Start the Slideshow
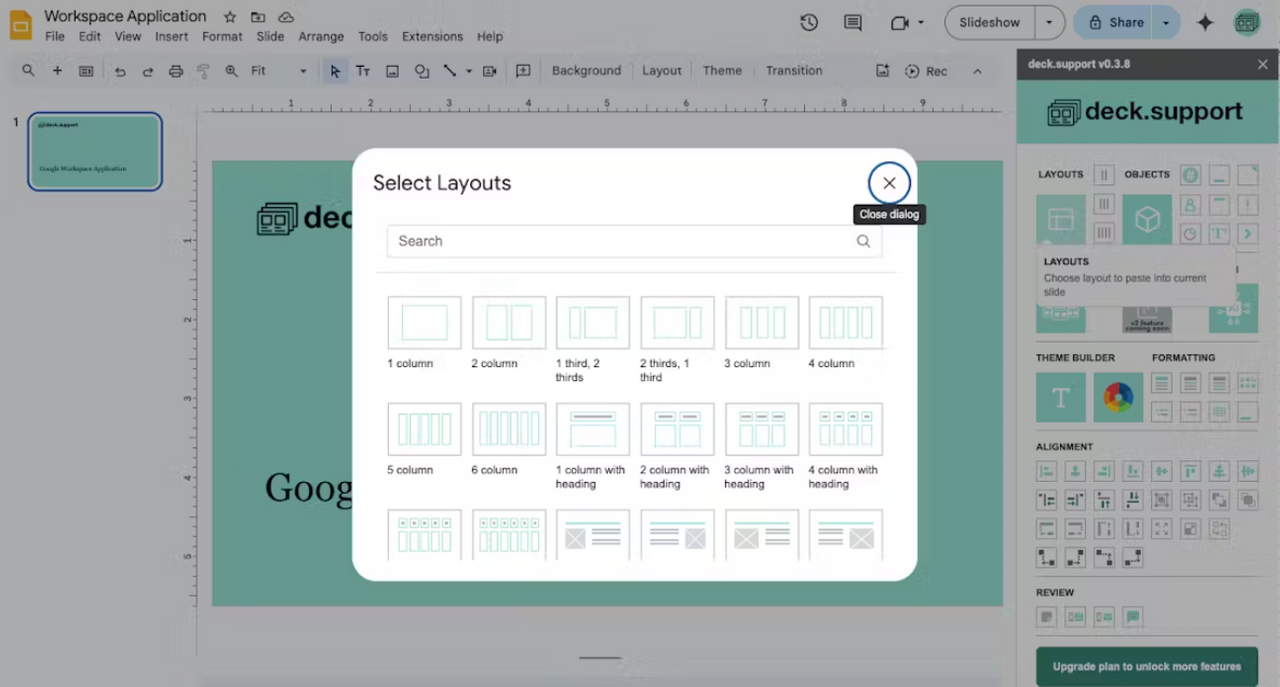1280x687 pixels. pyautogui.click(x=989, y=22)
